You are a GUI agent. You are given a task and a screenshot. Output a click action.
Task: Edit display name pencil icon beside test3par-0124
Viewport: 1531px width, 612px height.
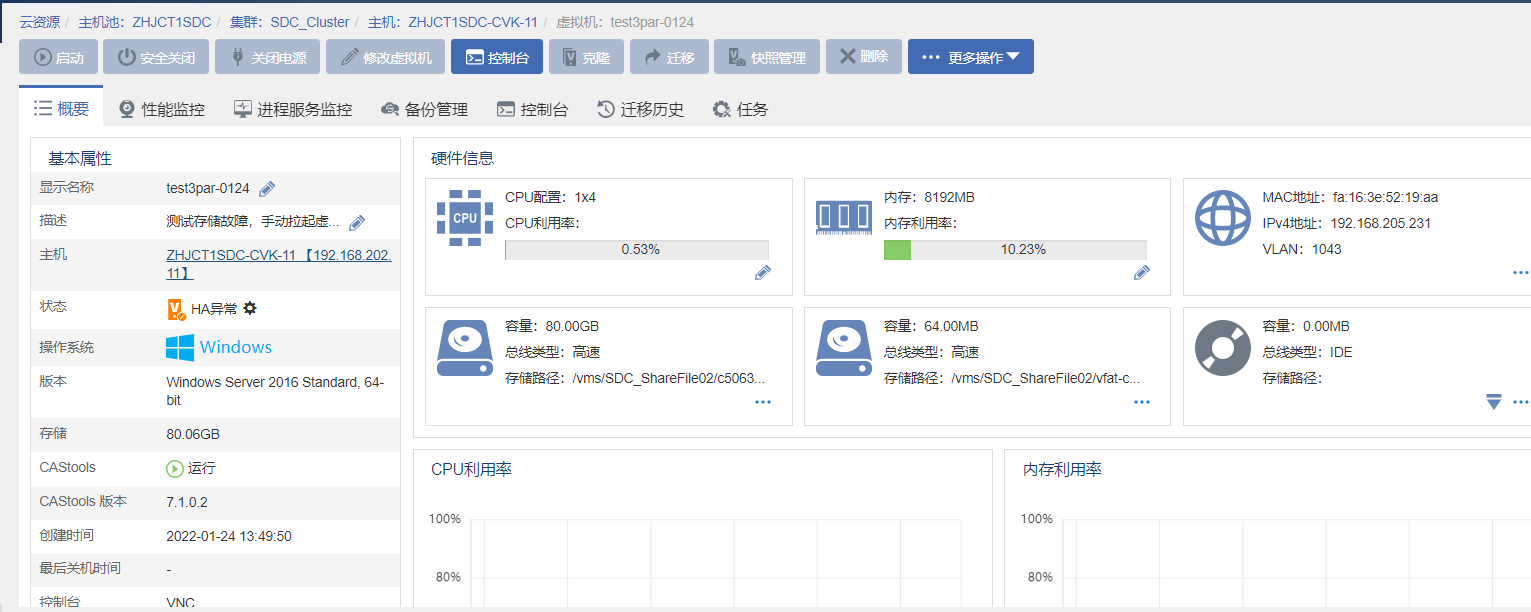tap(267, 188)
